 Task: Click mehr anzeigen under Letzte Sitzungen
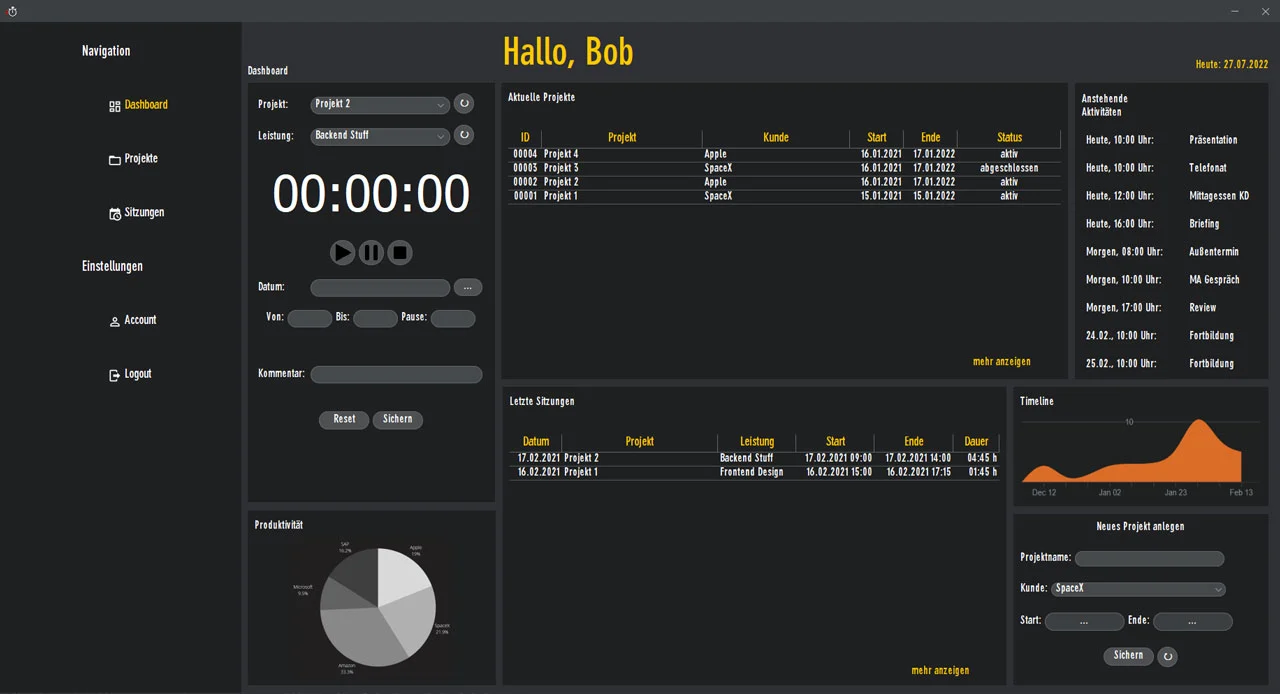(x=940, y=670)
